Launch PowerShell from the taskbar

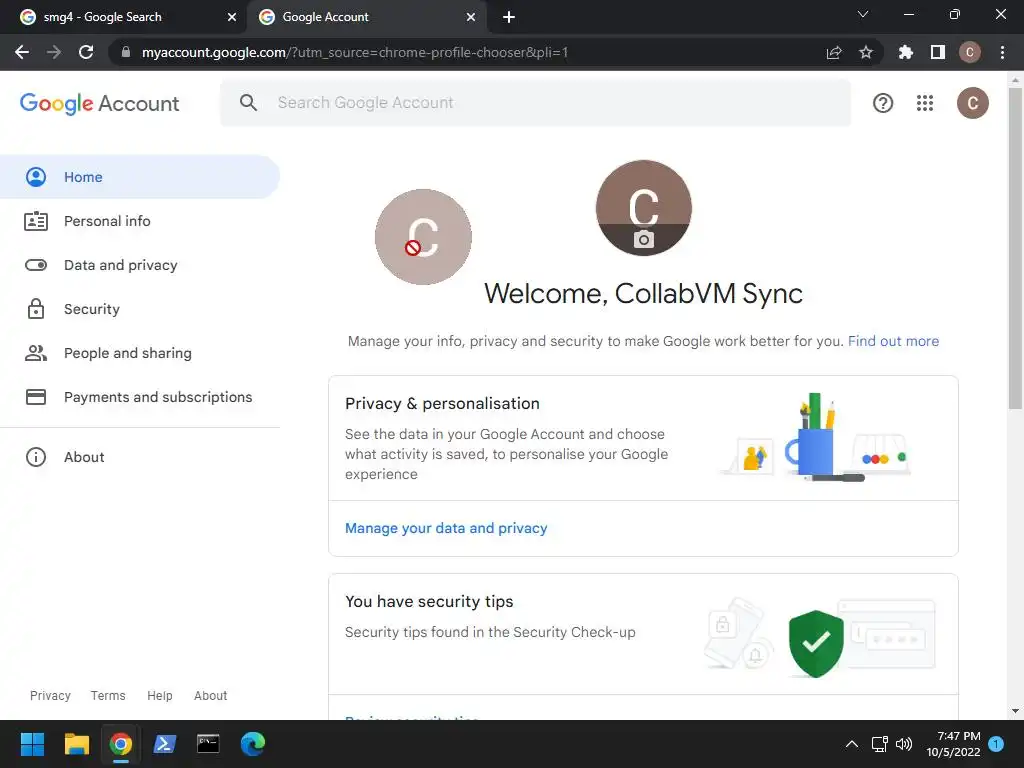(x=165, y=744)
